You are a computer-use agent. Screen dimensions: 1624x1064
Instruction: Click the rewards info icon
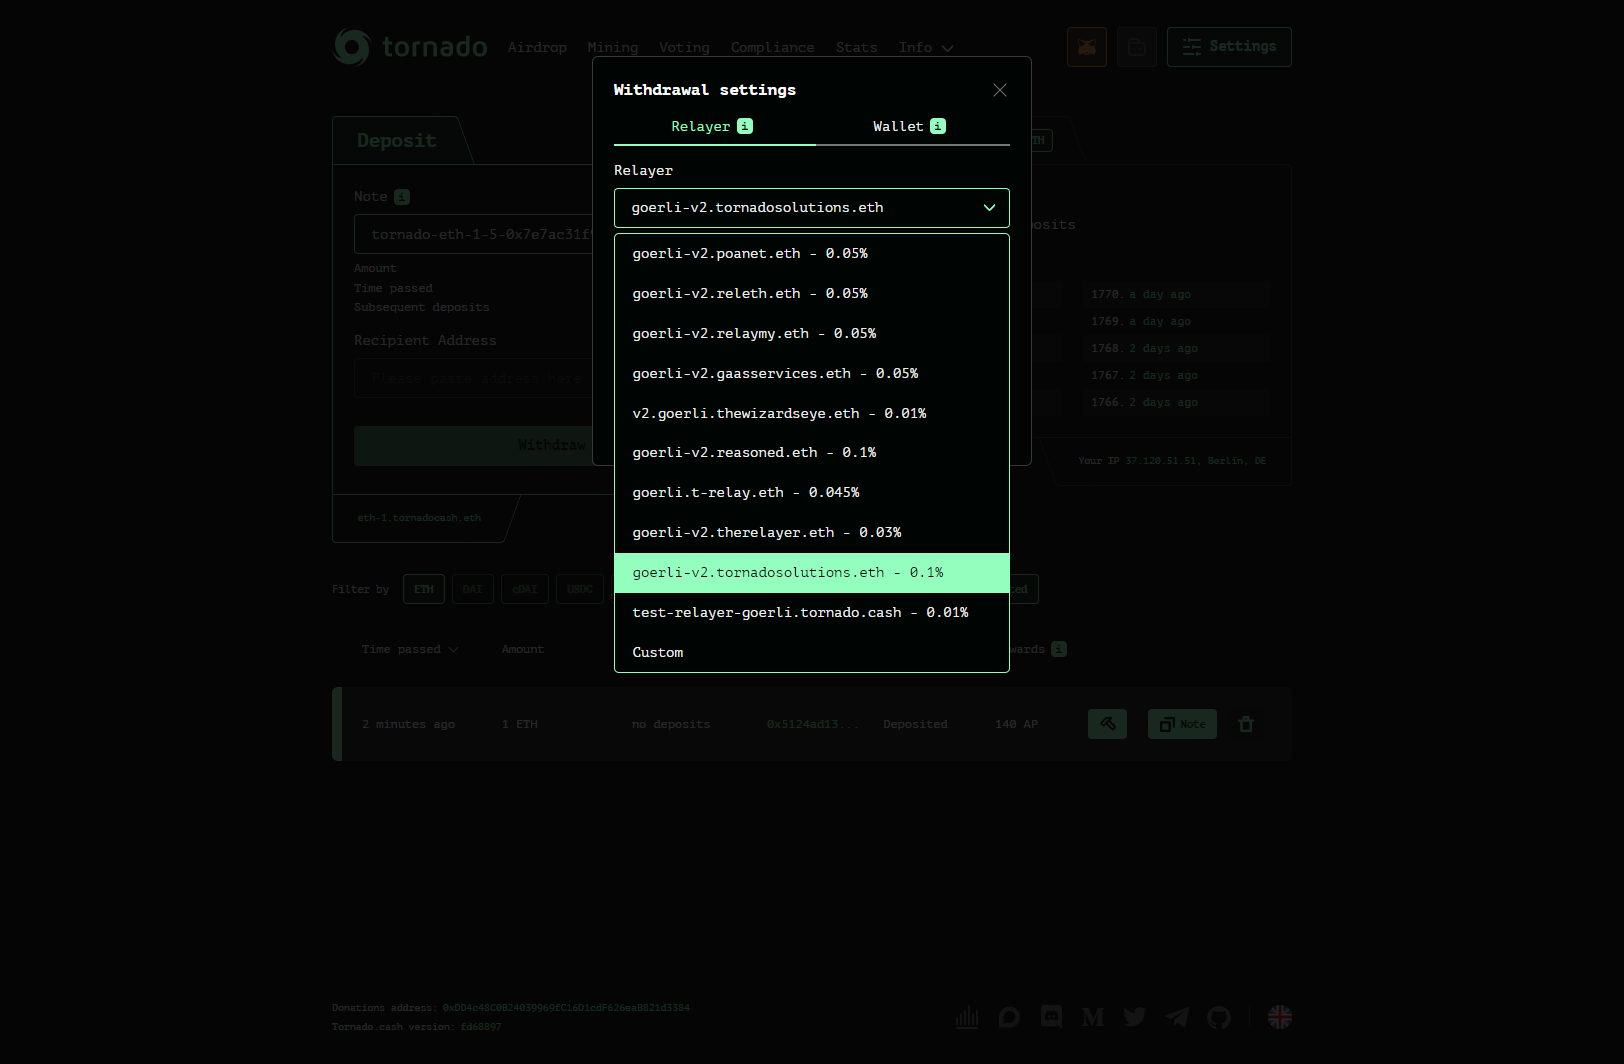pyautogui.click(x=1059, y=649)
